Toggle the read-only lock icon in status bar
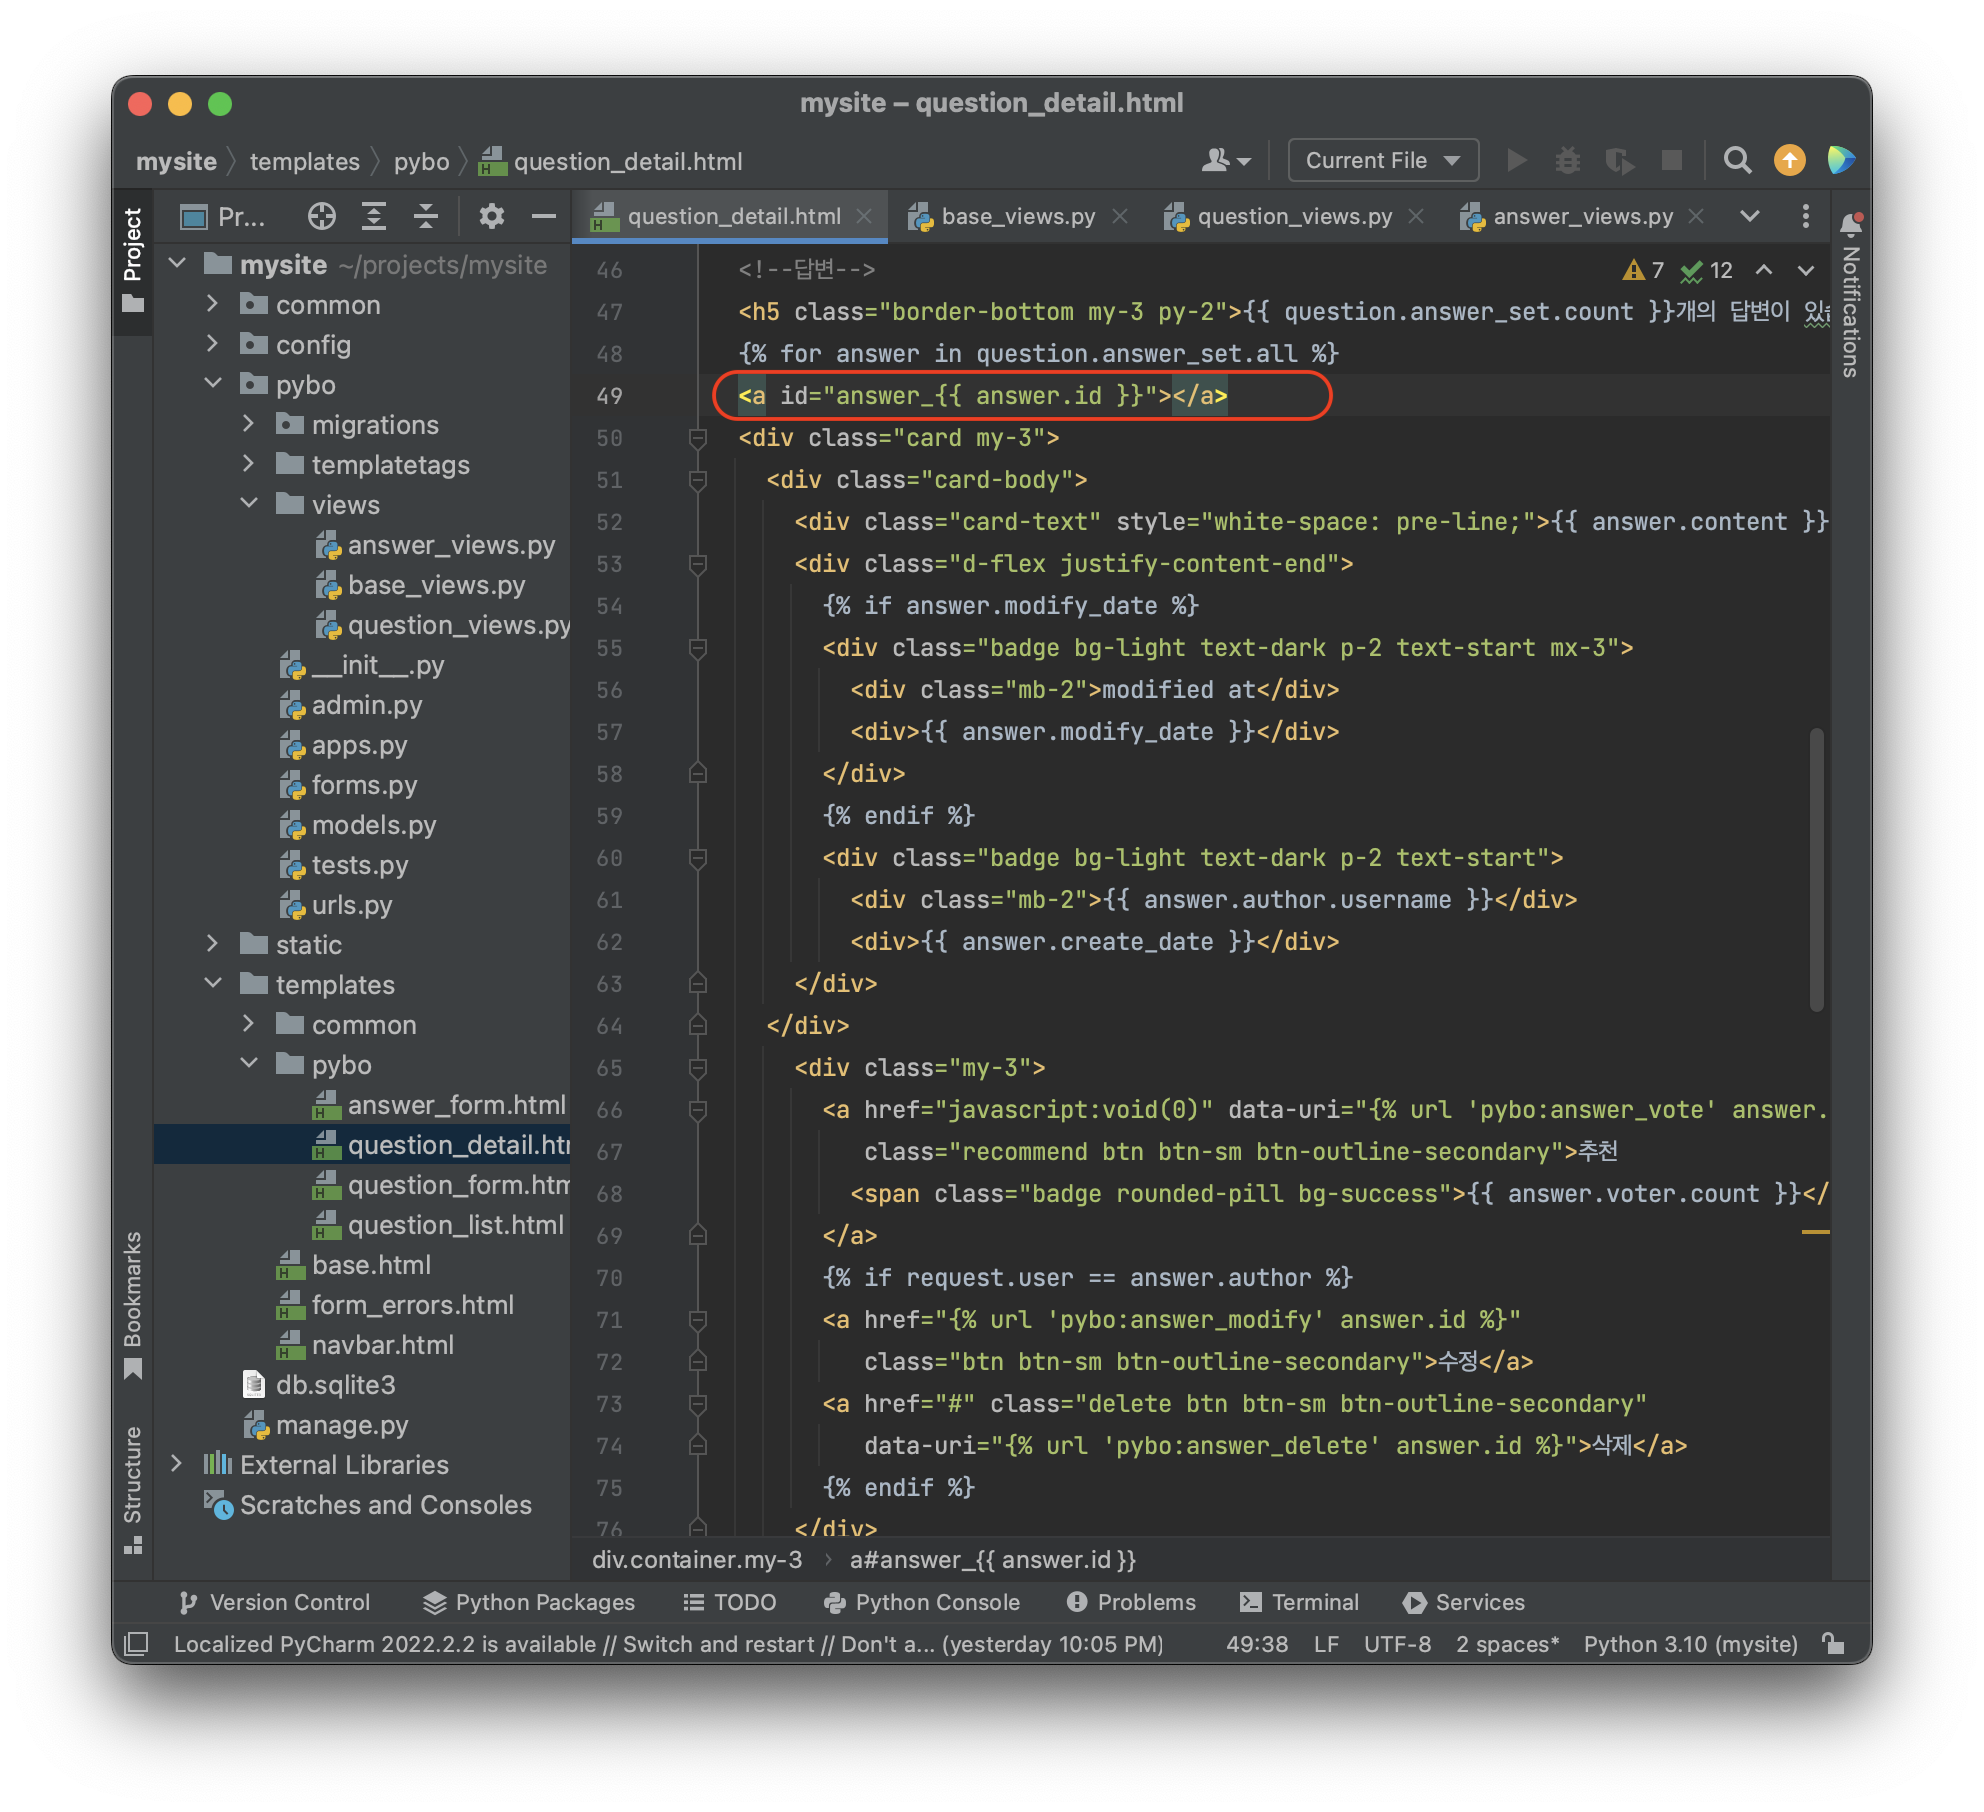This screenshot has height=1812, width=1984. tap(1833, 1644)
